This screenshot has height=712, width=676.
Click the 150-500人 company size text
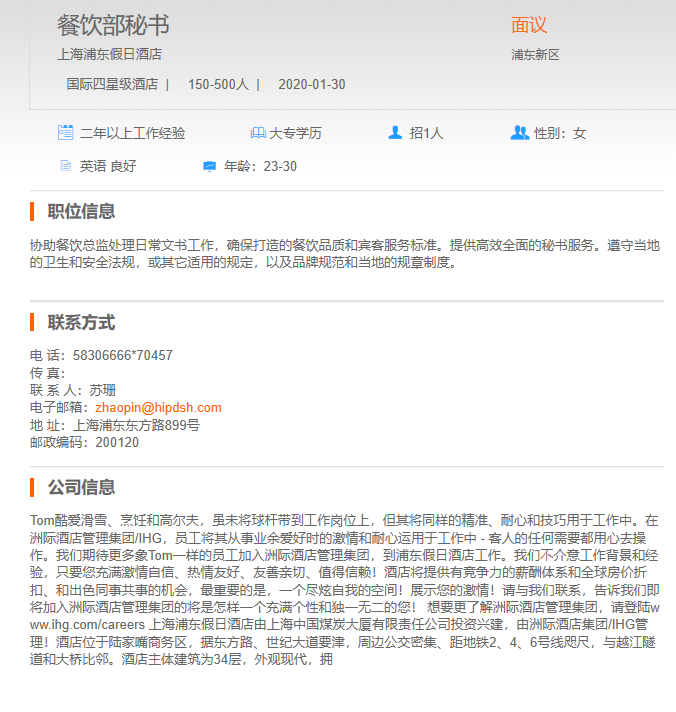click(218, 84)
